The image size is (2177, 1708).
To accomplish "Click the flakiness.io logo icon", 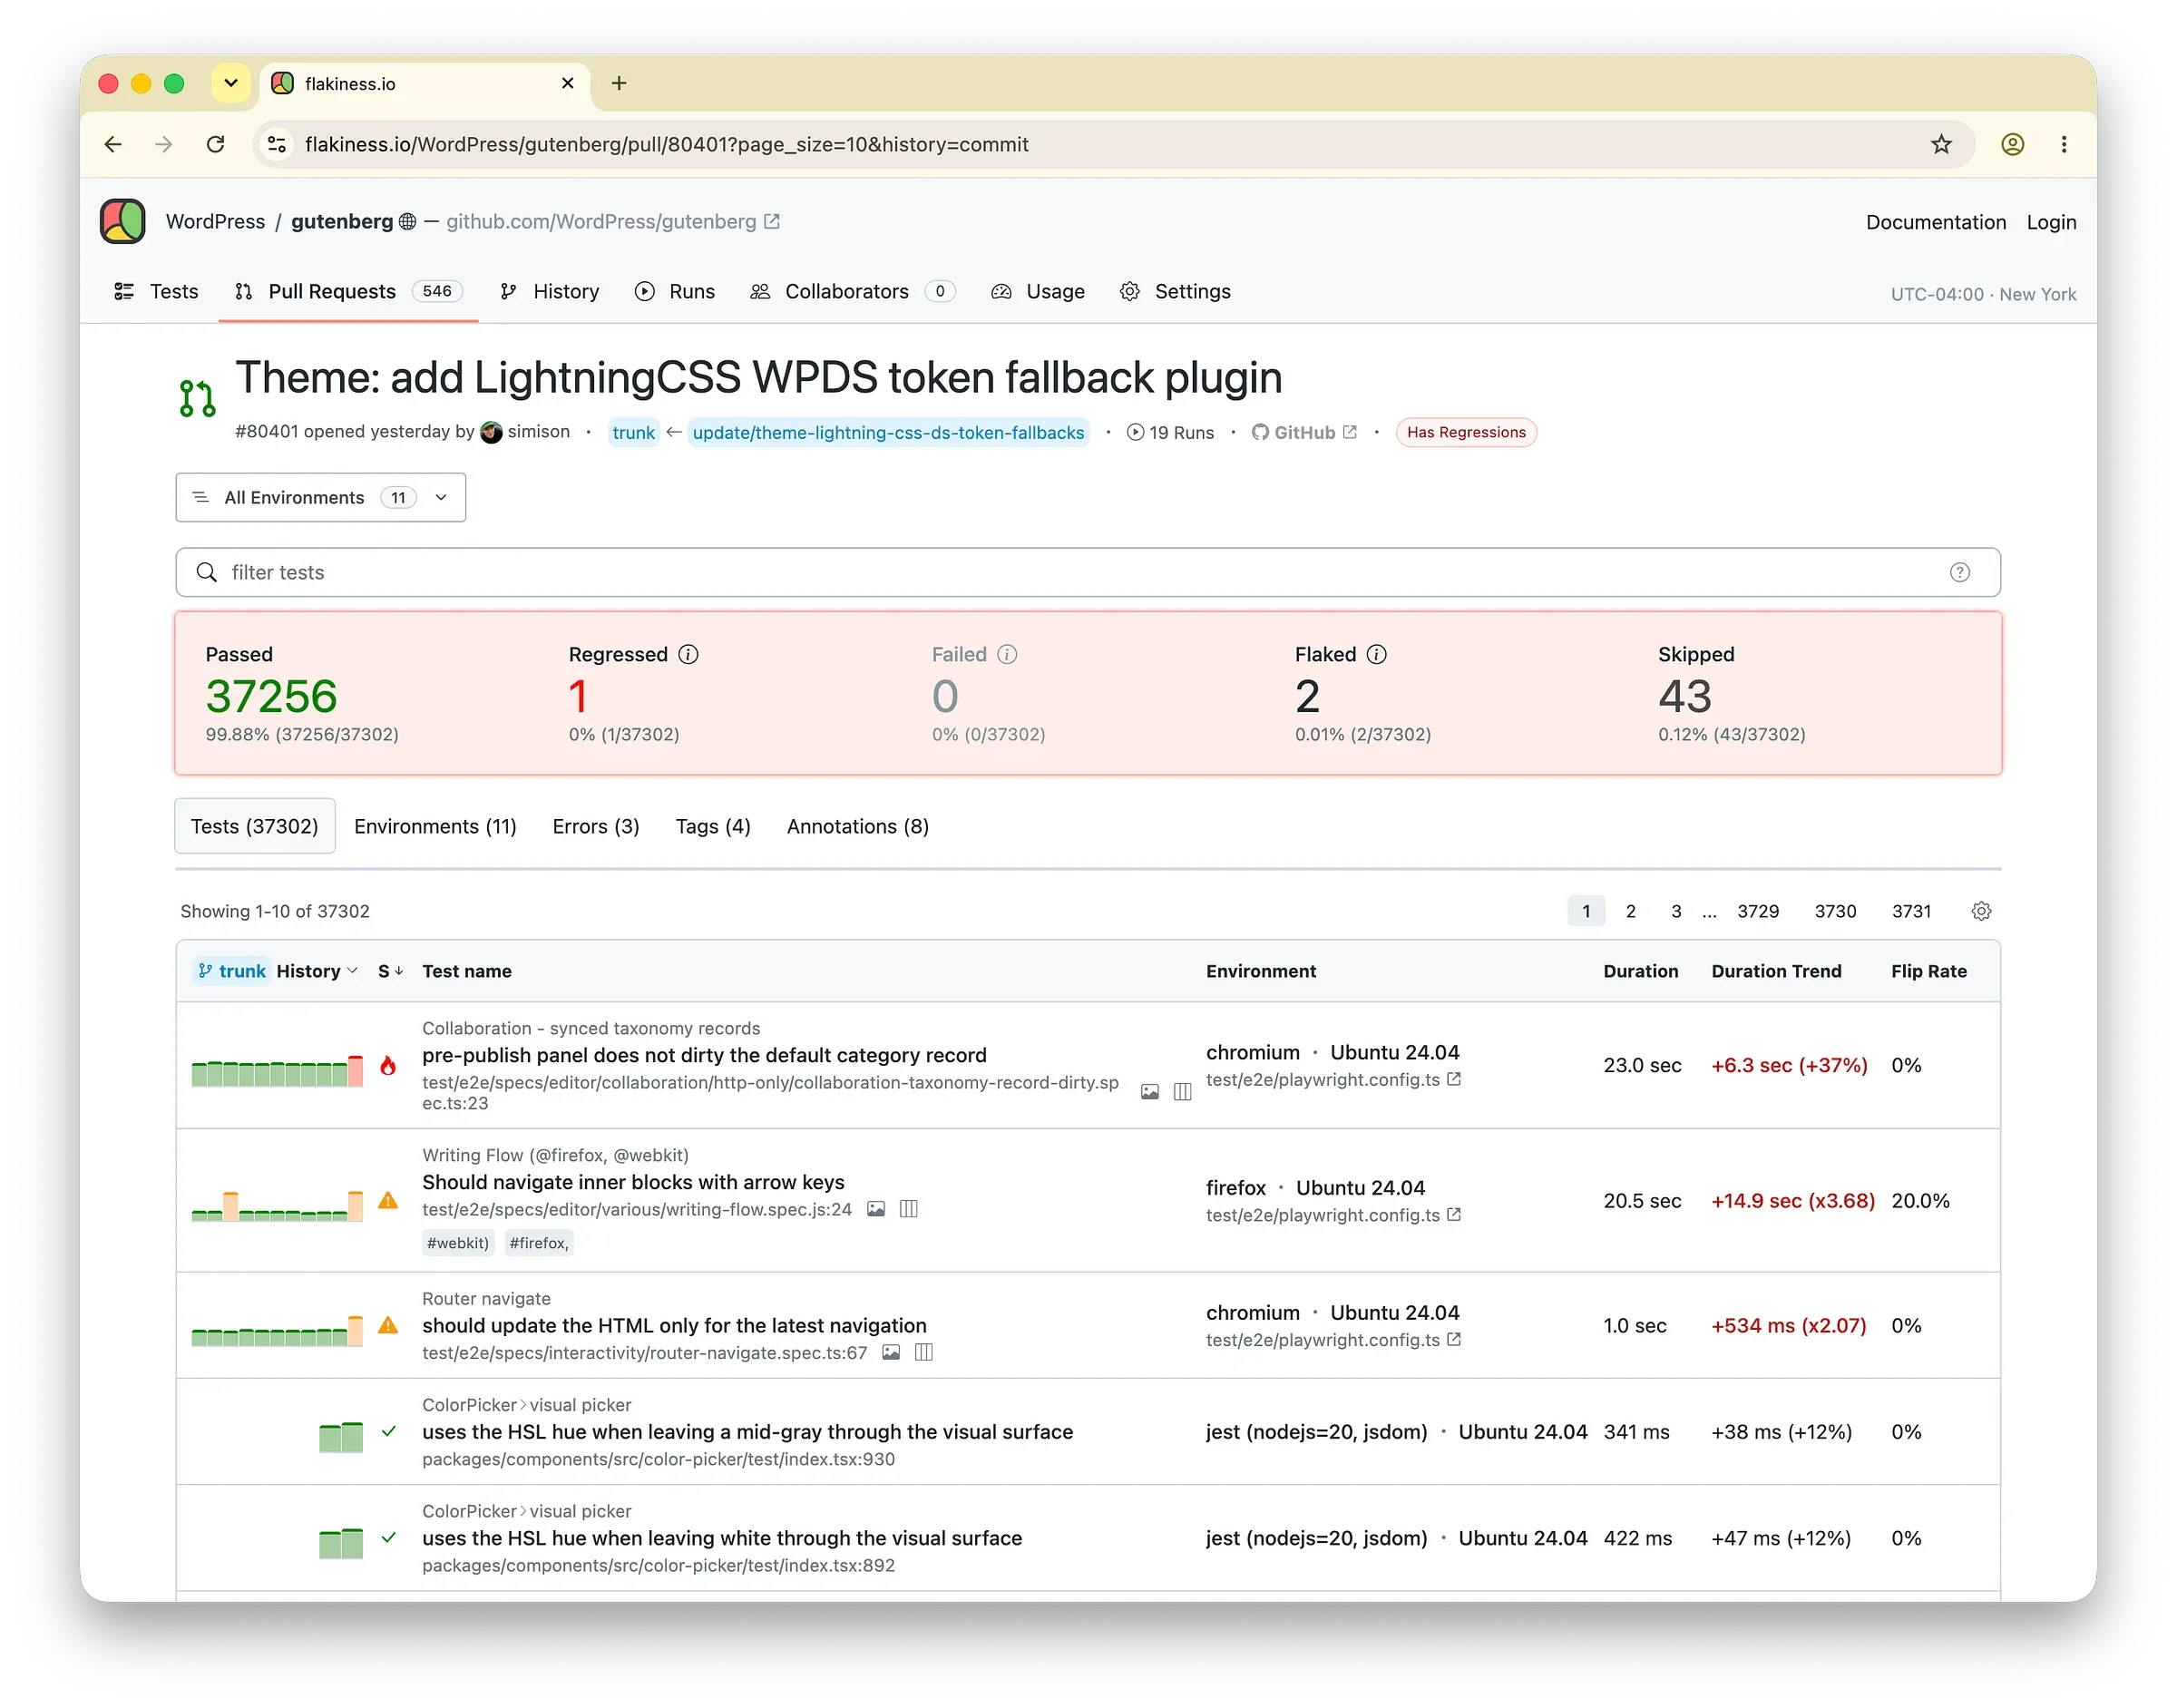I will [123, 221].
